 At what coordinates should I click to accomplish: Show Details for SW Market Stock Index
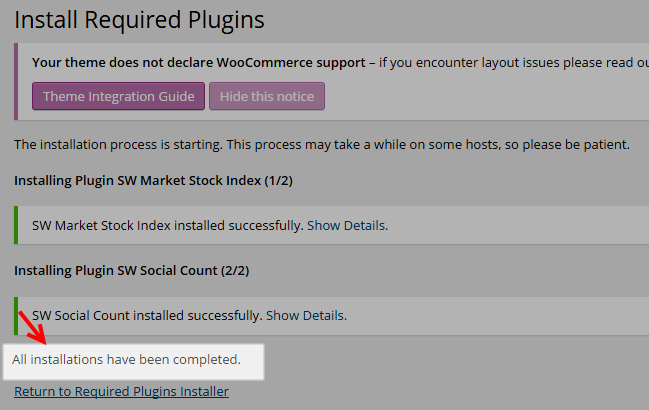(x=347, y=225)
